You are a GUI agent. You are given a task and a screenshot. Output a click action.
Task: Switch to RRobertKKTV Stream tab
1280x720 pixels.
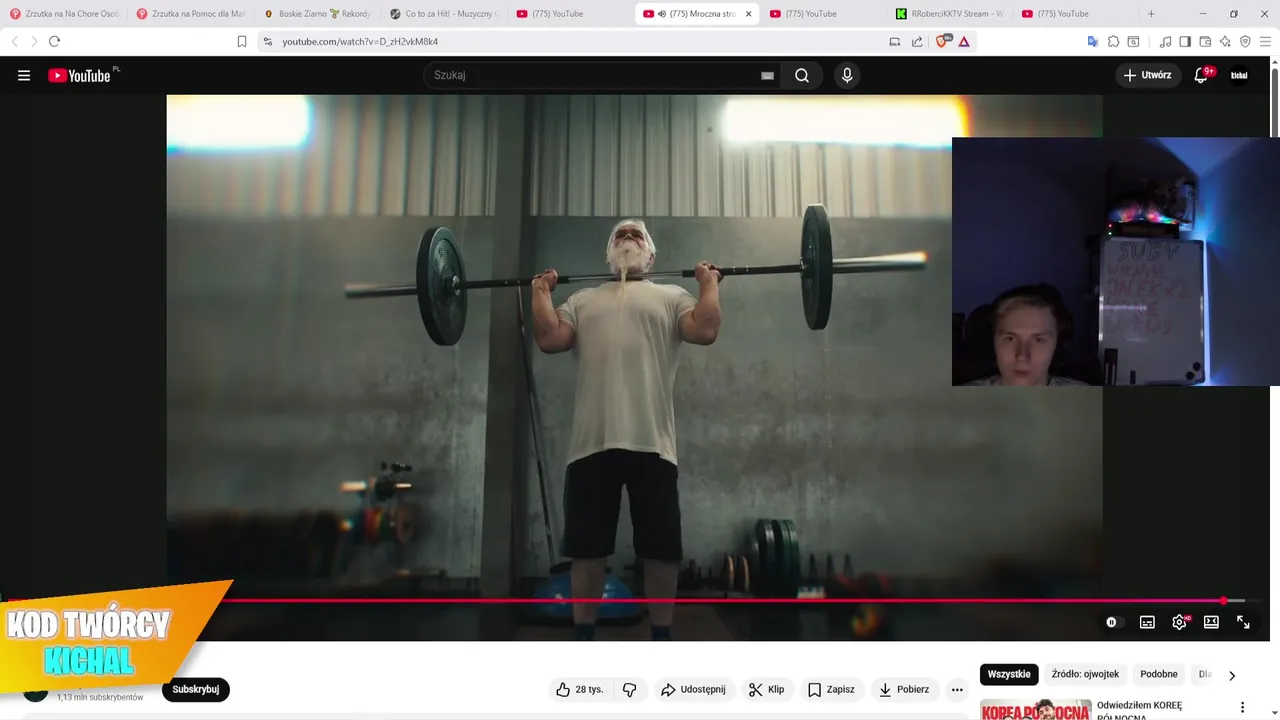[x=948, y=14]
